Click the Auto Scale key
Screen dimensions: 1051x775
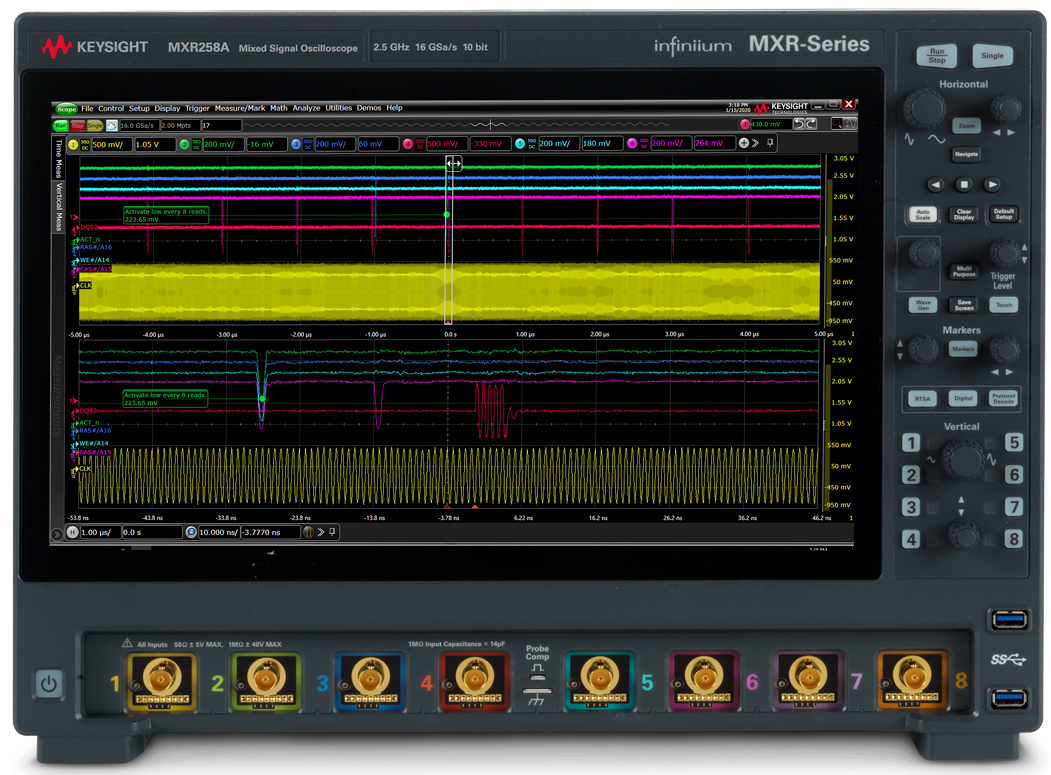(923, 215)
